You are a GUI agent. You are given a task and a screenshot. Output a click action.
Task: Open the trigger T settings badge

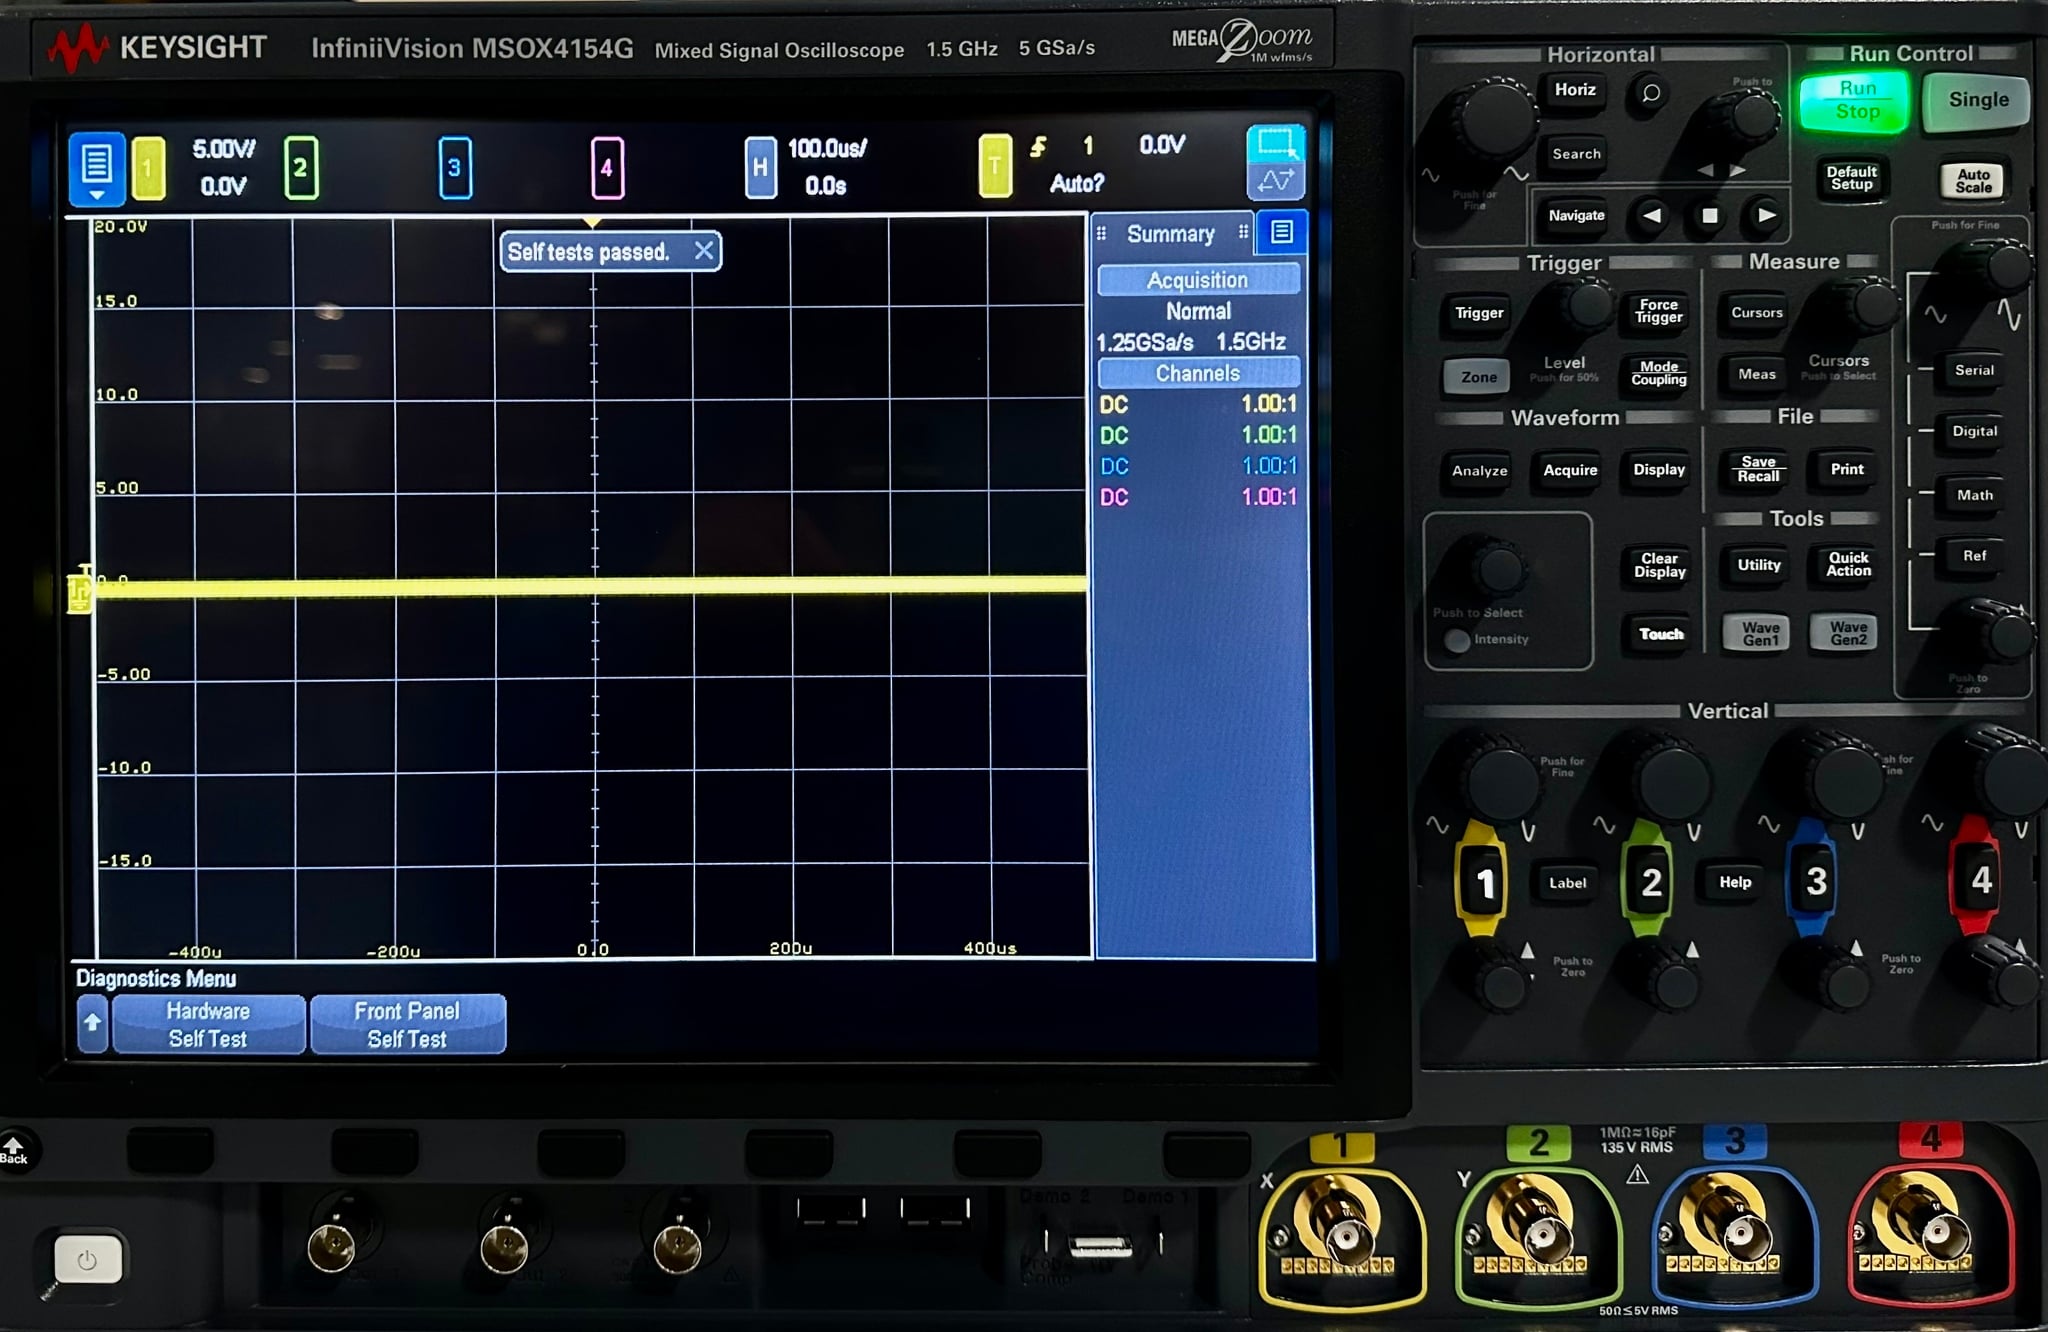pyautogui.click(x=994, y=166)
